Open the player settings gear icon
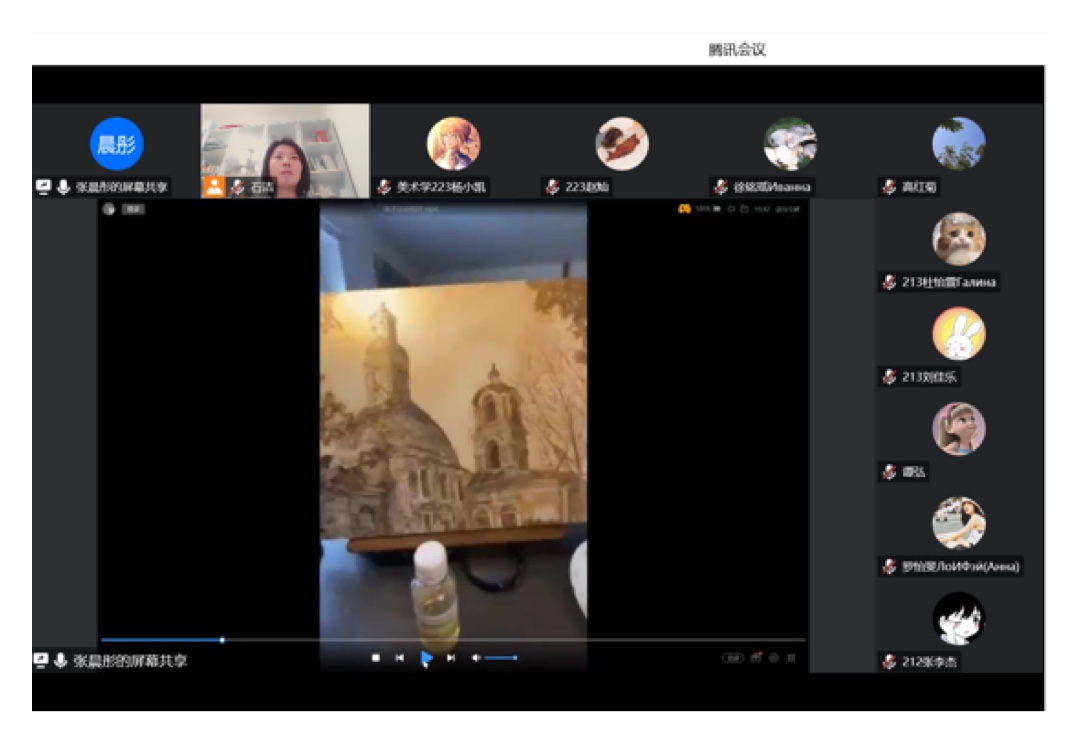 coord(774,658)
